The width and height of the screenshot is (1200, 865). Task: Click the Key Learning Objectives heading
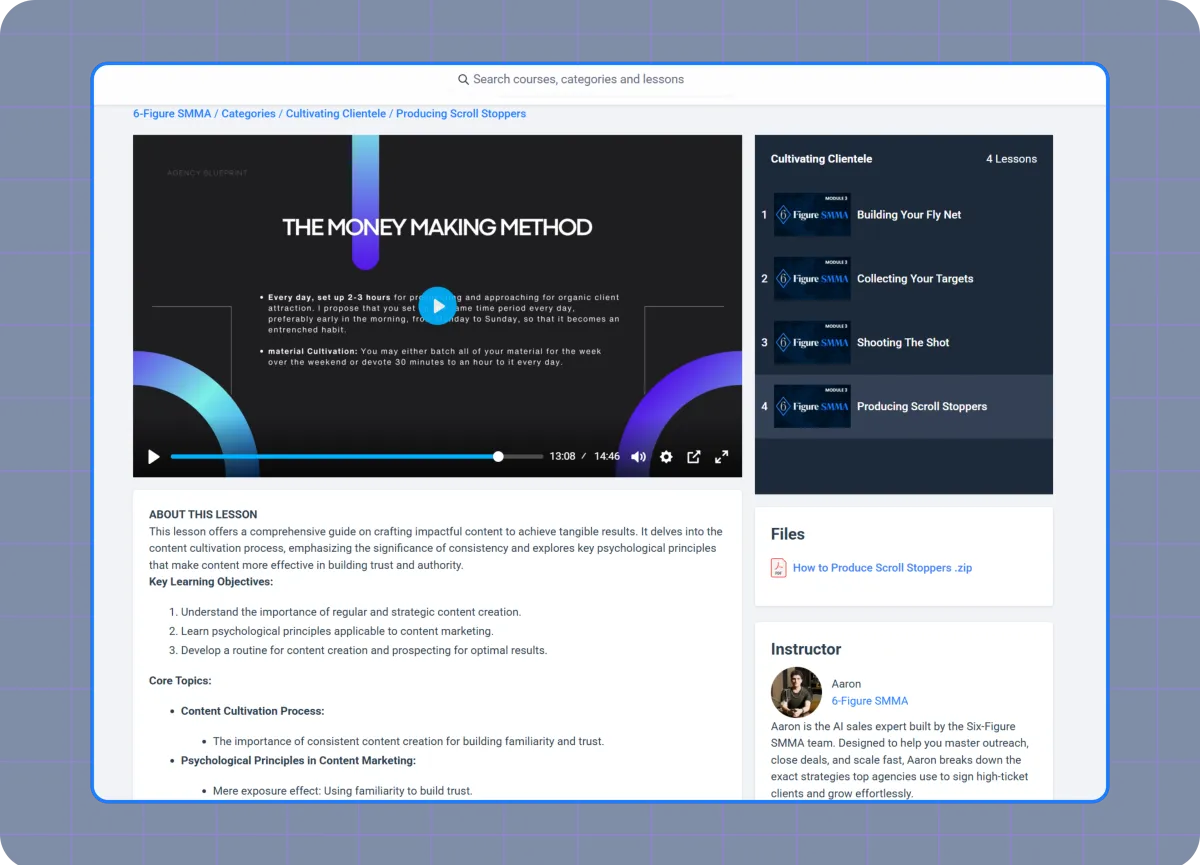click(x=211, y=582)
